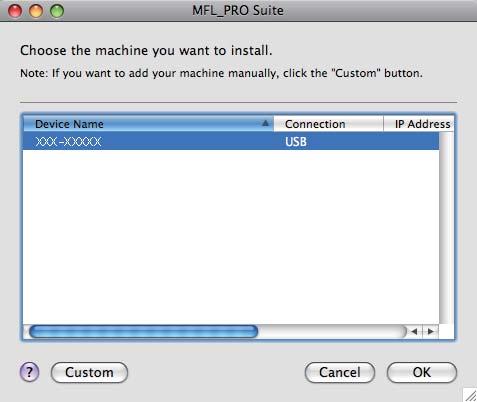Screen dimensions: 477x402
Task: Click the USB connection cell
Action: click(x=296, y=142)
